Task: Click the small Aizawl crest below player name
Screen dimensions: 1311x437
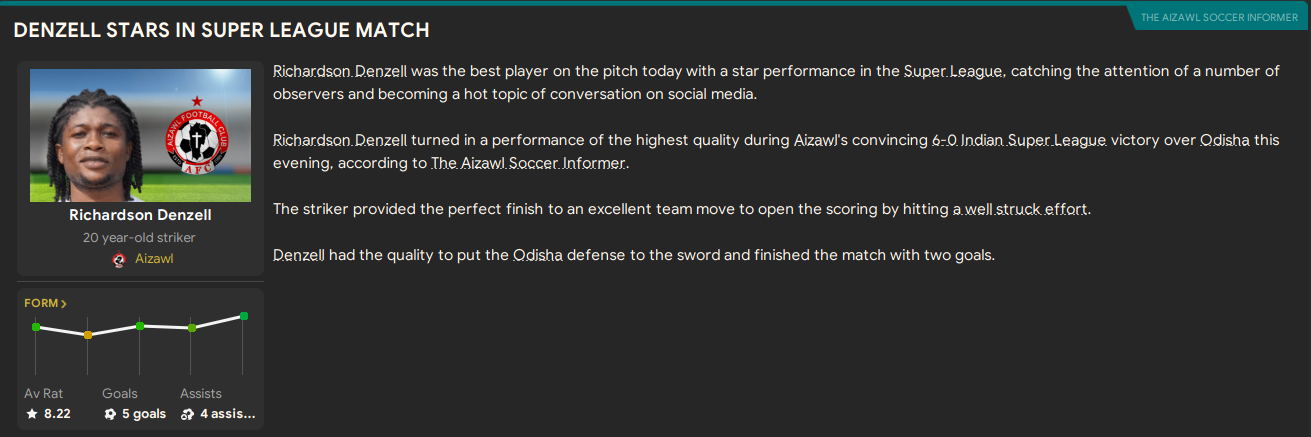Action: [120, 260]
